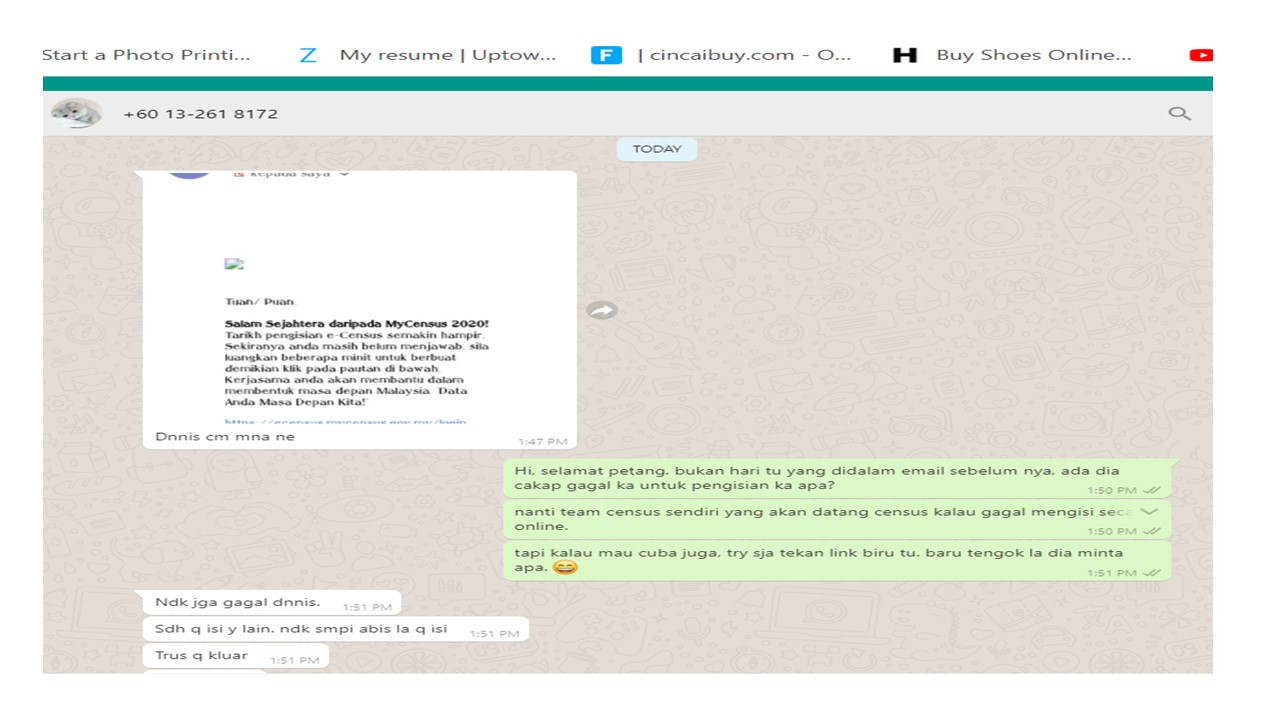Click the H icon for Buy Shoes Online
The image size is (1280, 720).
pos(904,56)
